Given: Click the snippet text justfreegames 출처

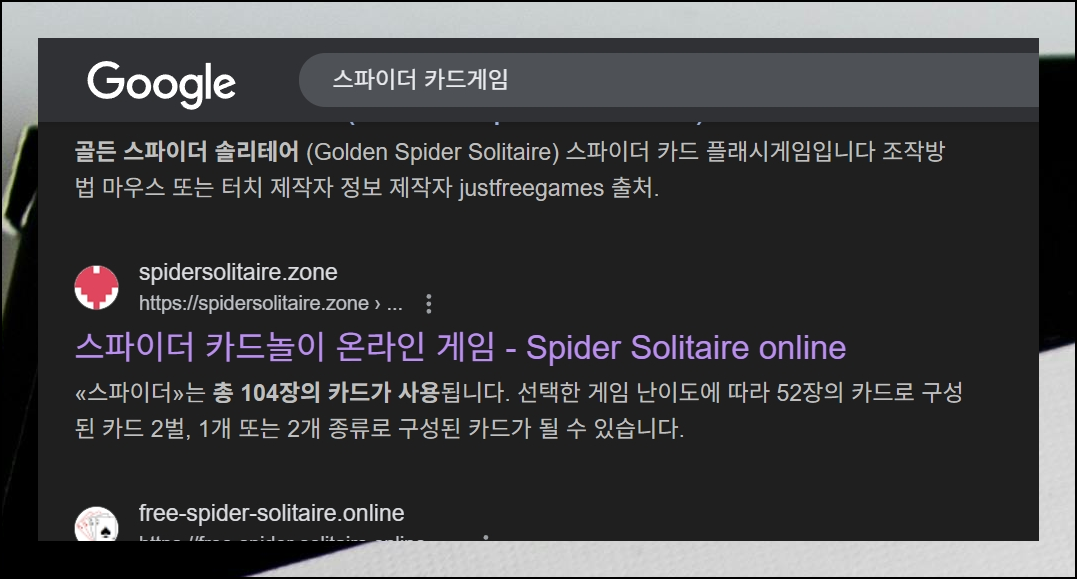Looking at the screenshot, I should pyautogui.click(x=558, y=188).
